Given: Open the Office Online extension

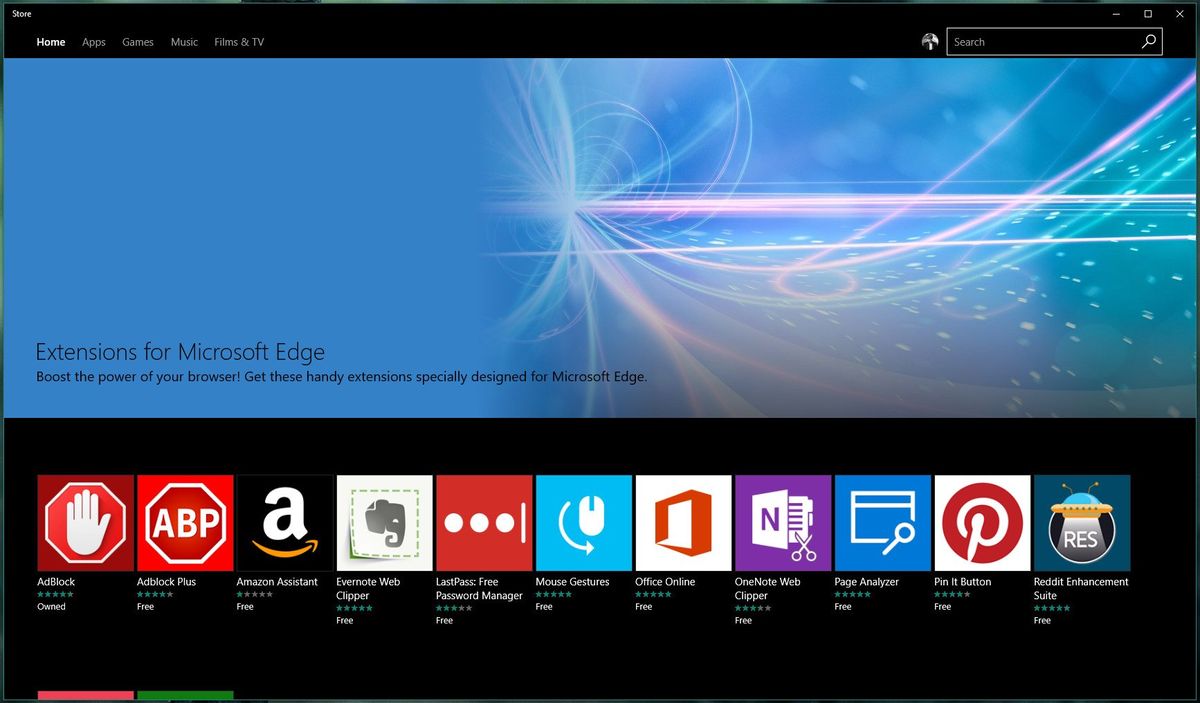Looking at the screenshot, I should (683, 522).
